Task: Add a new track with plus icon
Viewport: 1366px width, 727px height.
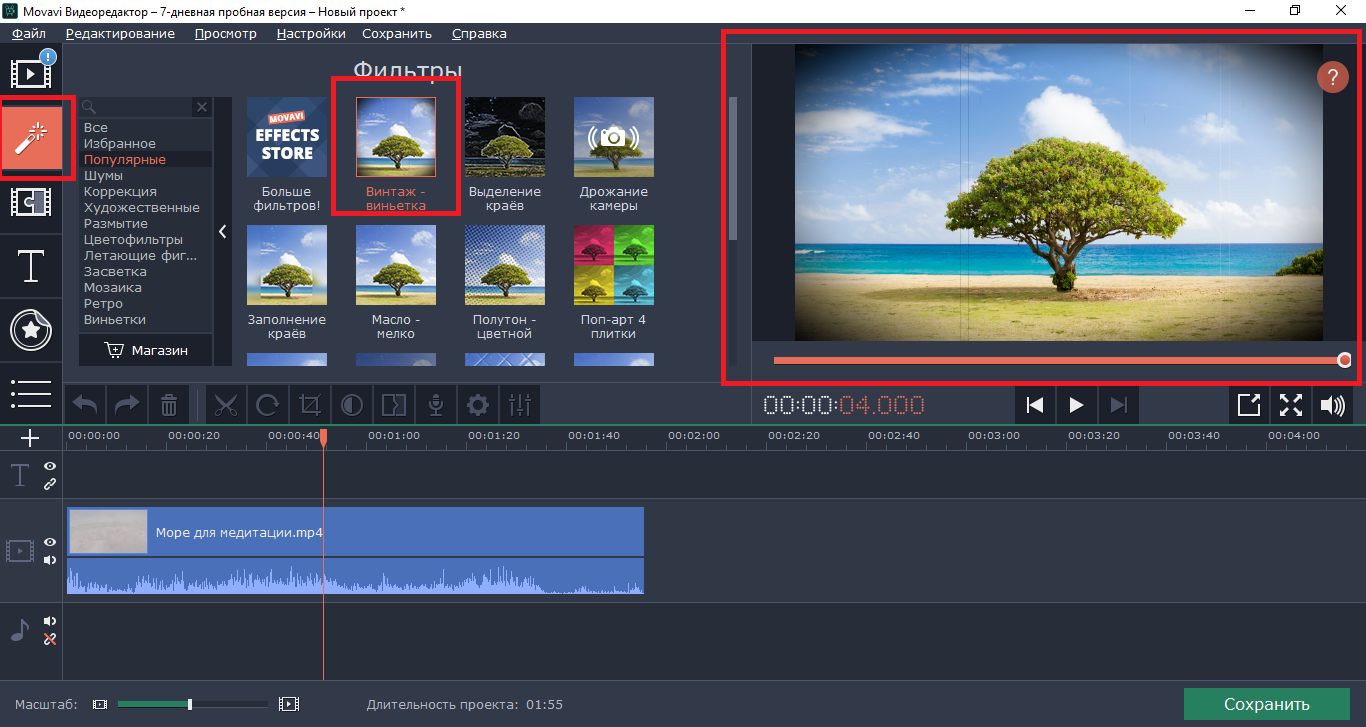Action: click(30, 438)
